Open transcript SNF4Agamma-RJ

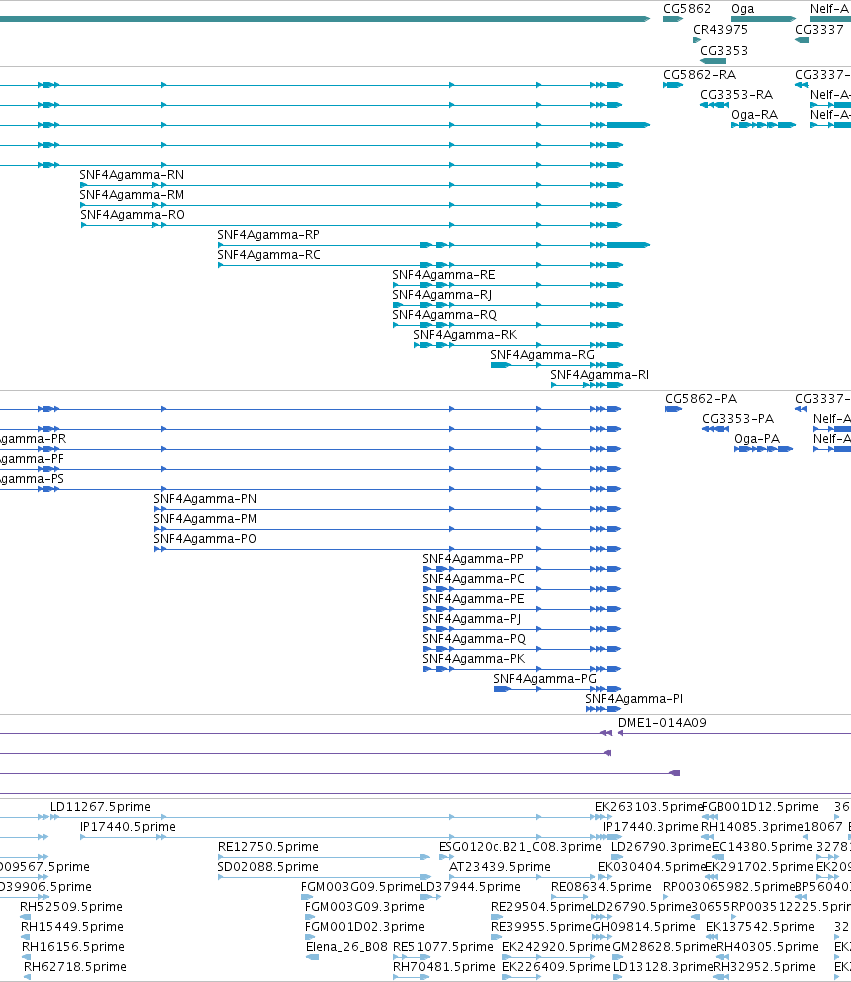442,295
